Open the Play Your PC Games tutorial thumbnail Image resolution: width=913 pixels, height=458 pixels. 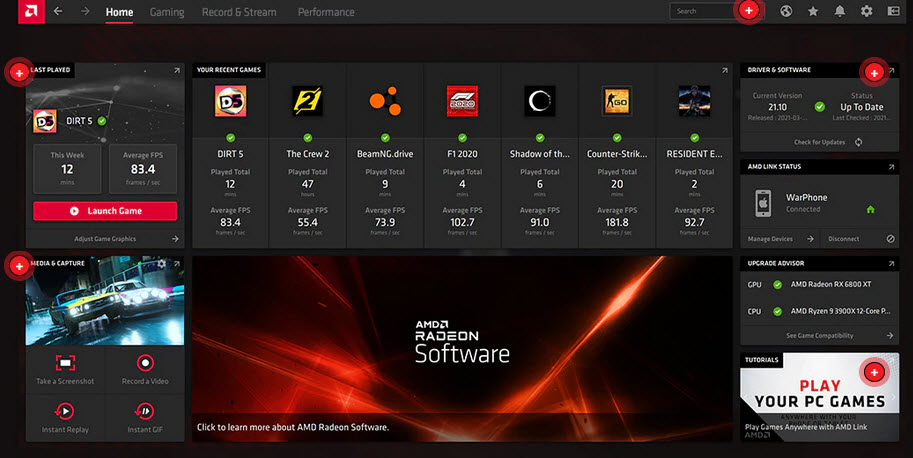point(819,396)
